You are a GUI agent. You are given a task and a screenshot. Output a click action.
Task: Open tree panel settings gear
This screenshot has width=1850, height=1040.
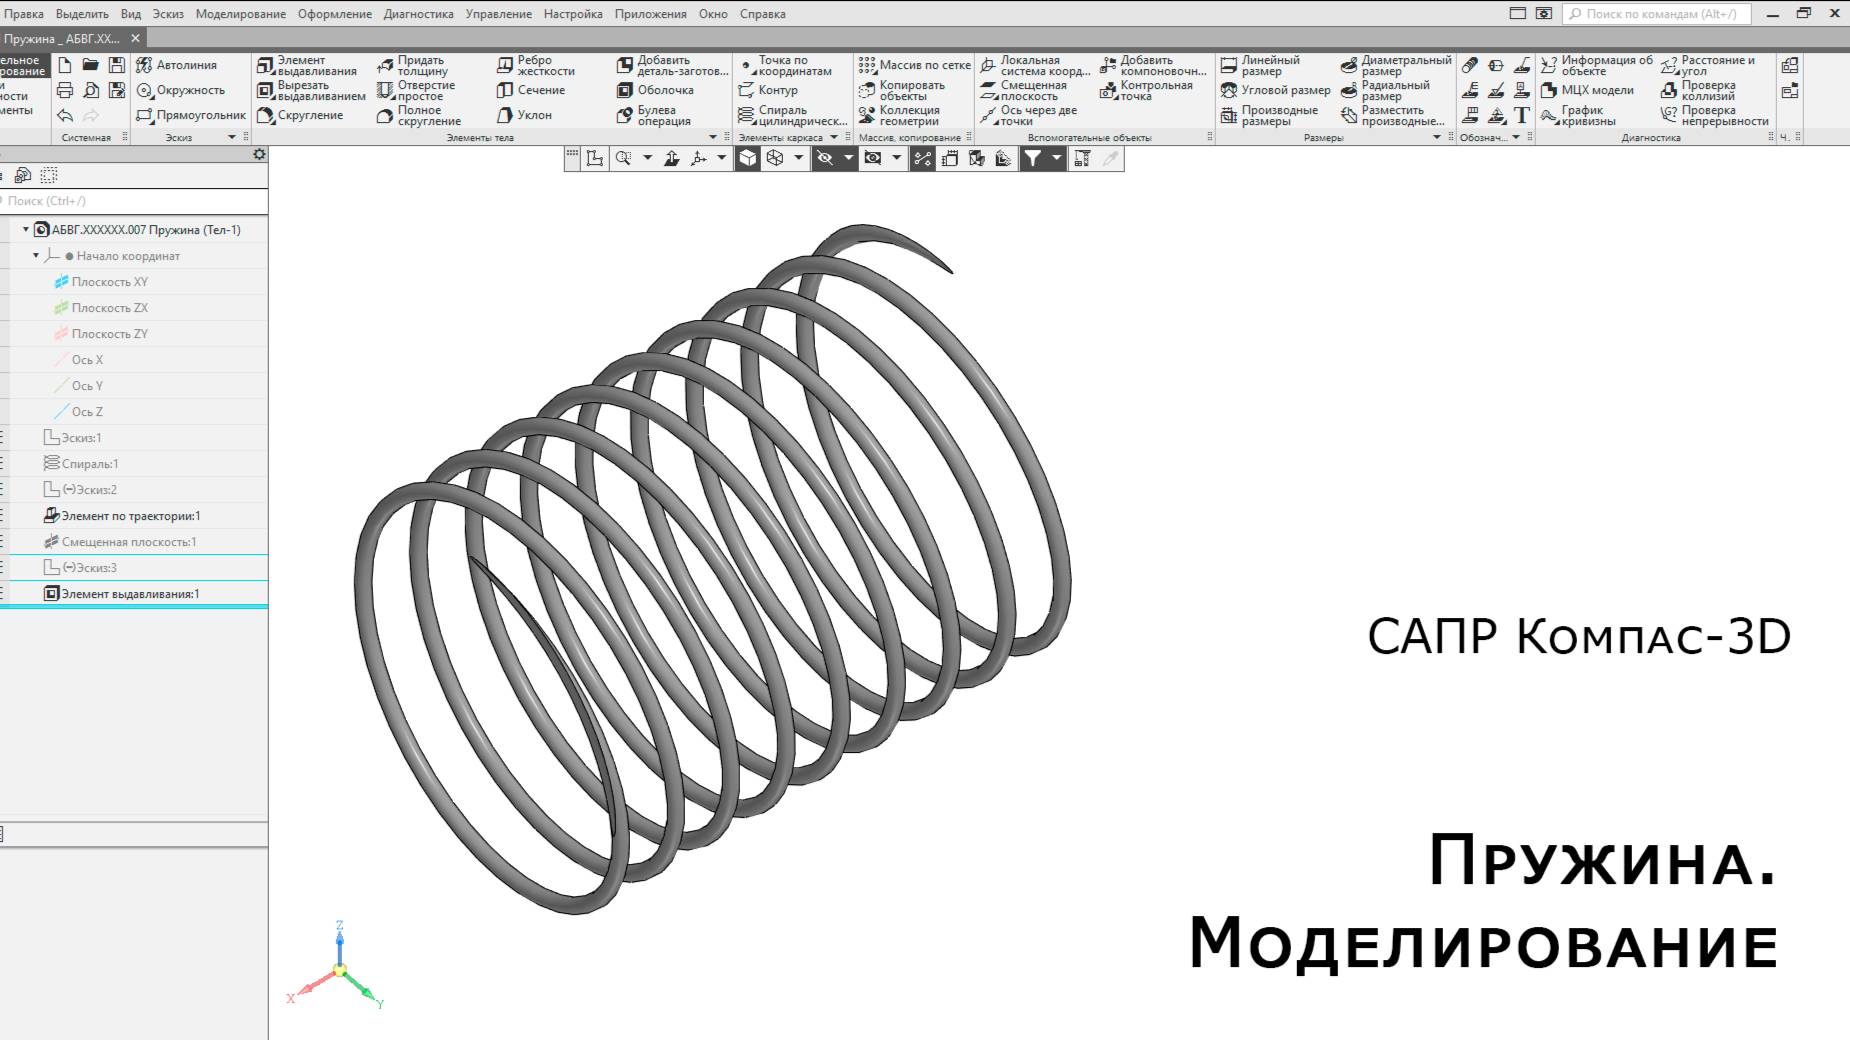(259, 154)
